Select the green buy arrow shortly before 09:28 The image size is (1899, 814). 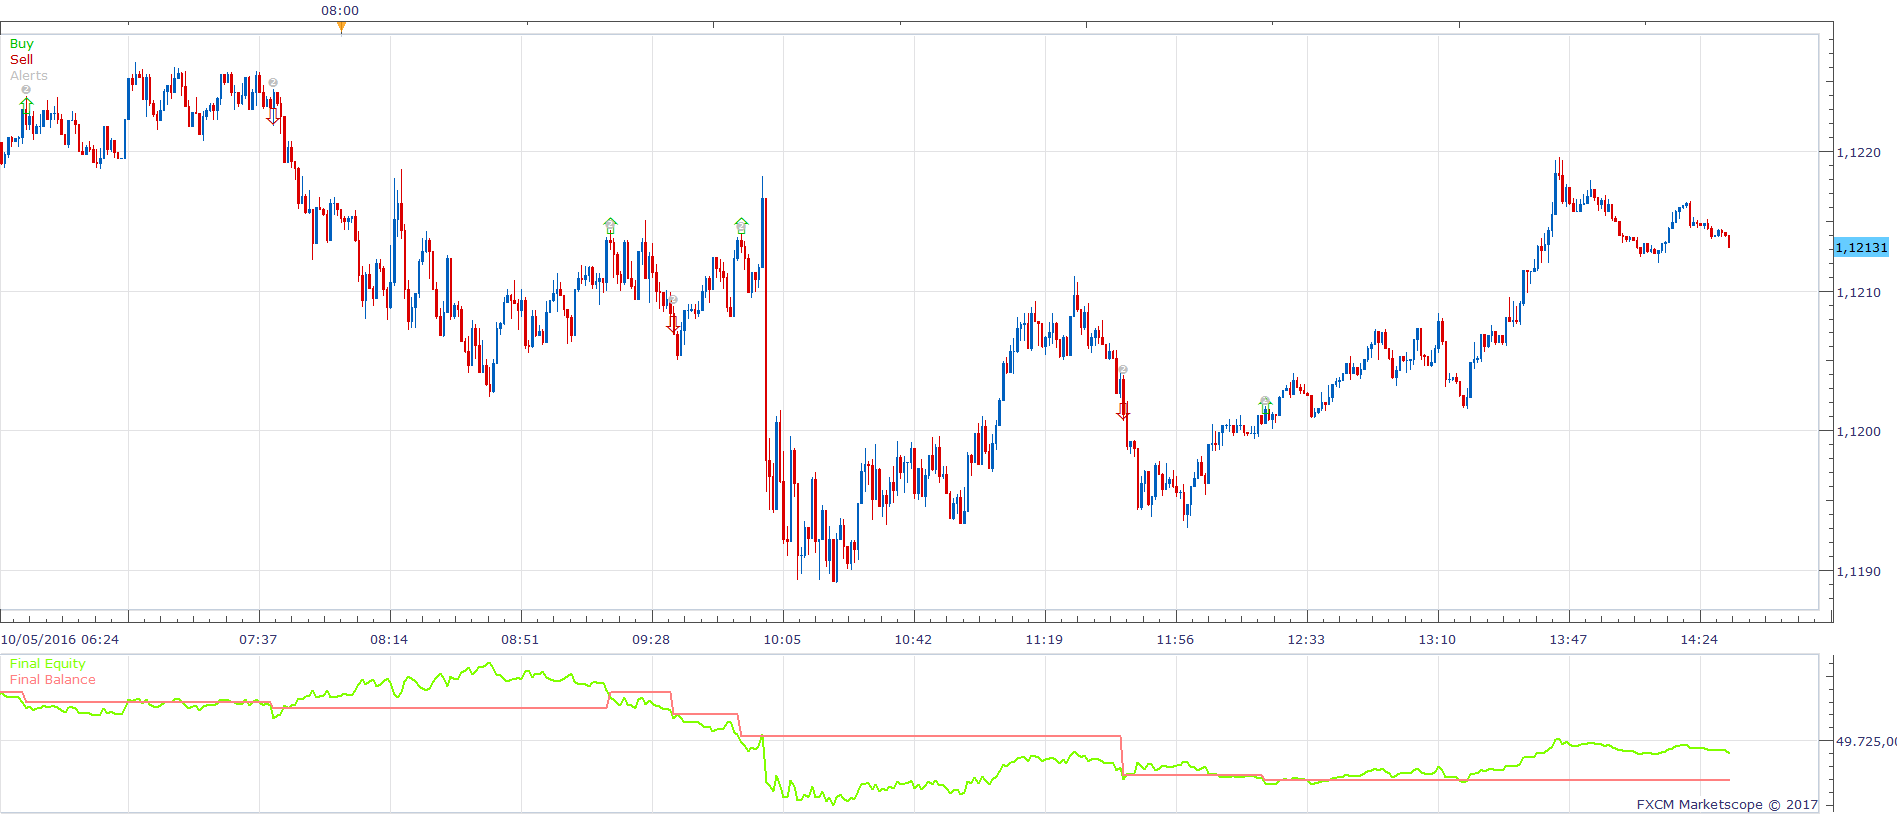pyautogui.click(x=610, y=225)
